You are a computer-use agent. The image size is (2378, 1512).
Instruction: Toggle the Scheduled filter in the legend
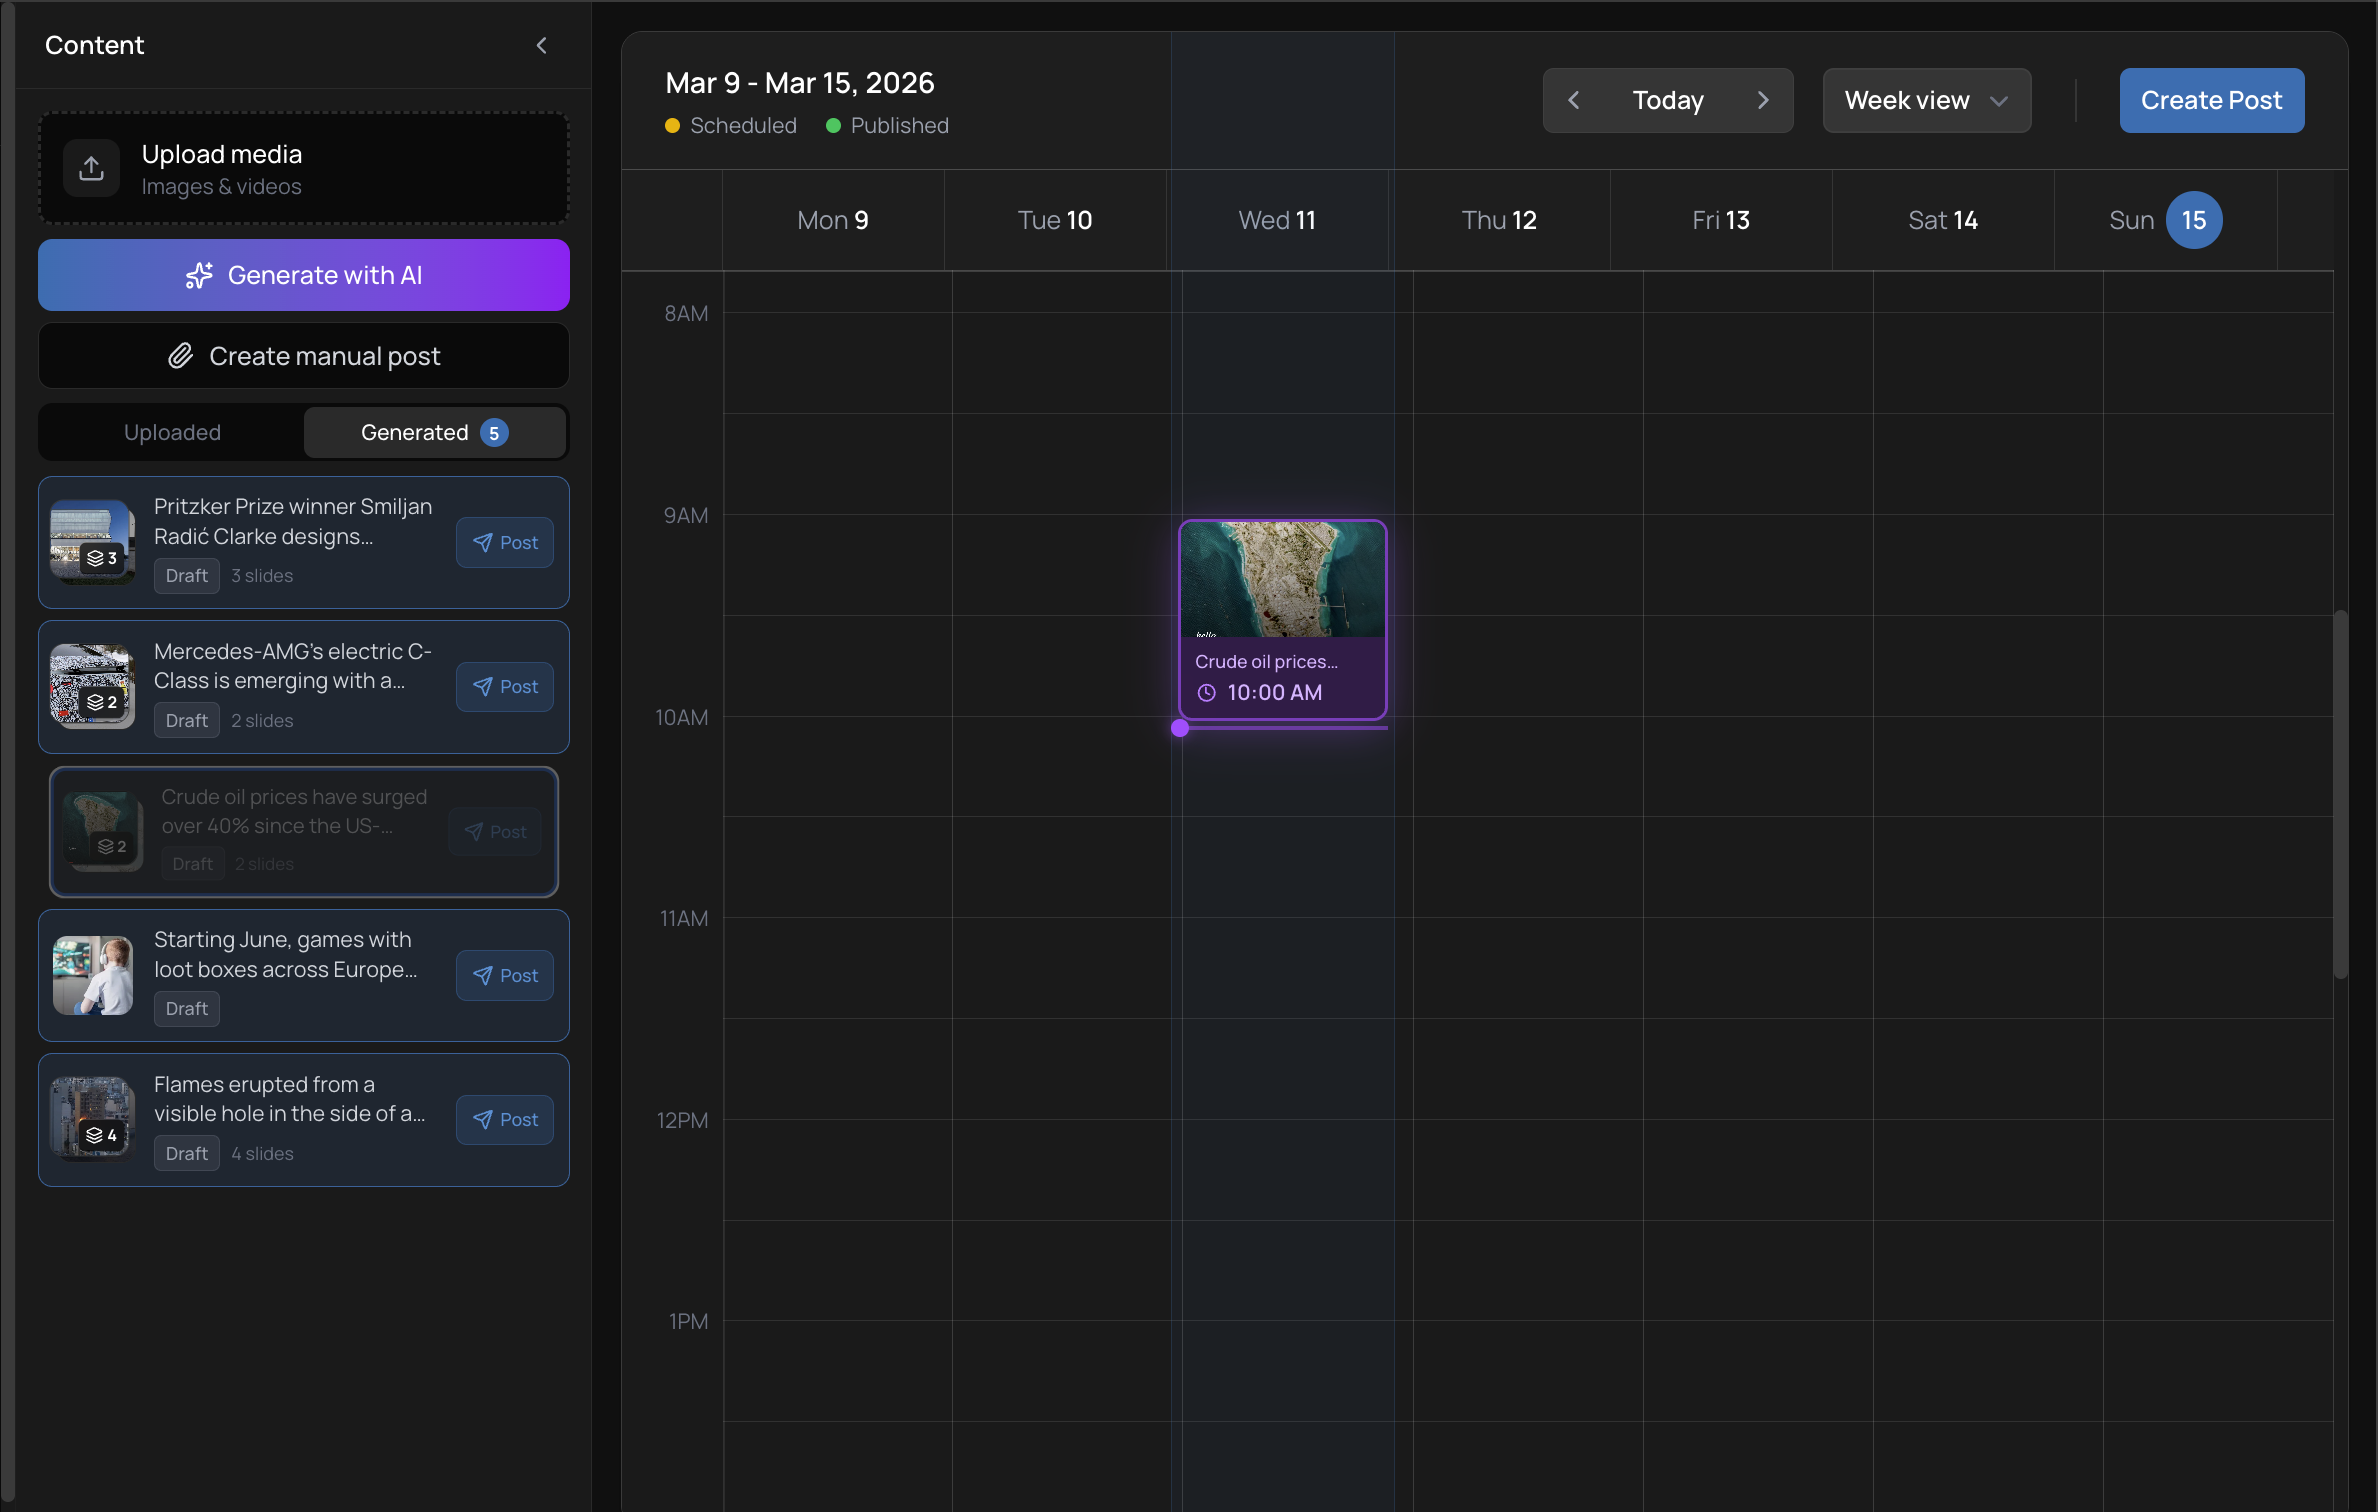click(x=729, y=125)
